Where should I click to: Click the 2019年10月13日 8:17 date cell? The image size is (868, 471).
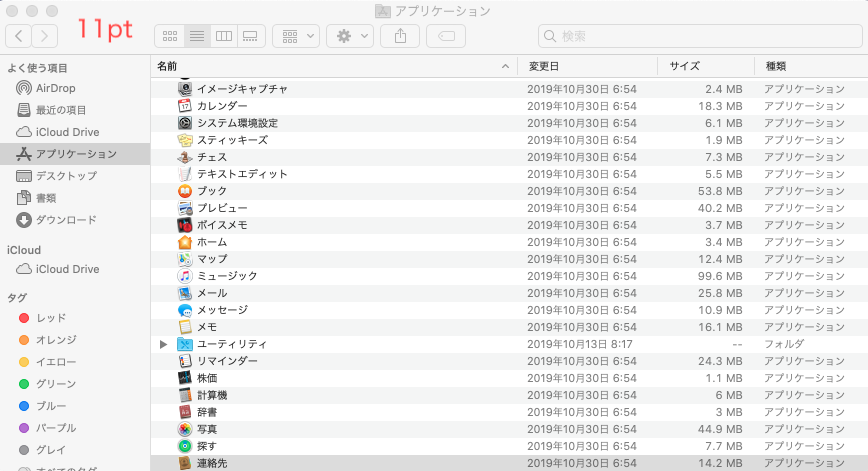coord(580,344)
